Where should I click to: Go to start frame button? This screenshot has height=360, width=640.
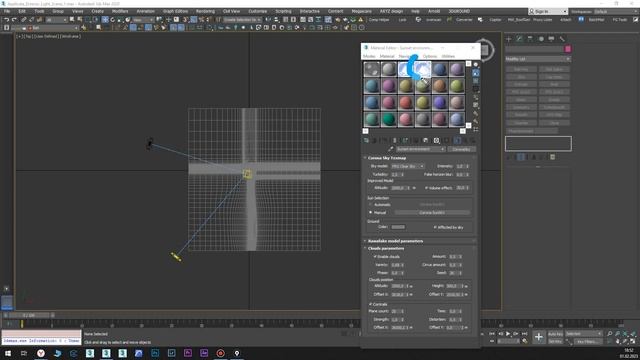(492, 334)
